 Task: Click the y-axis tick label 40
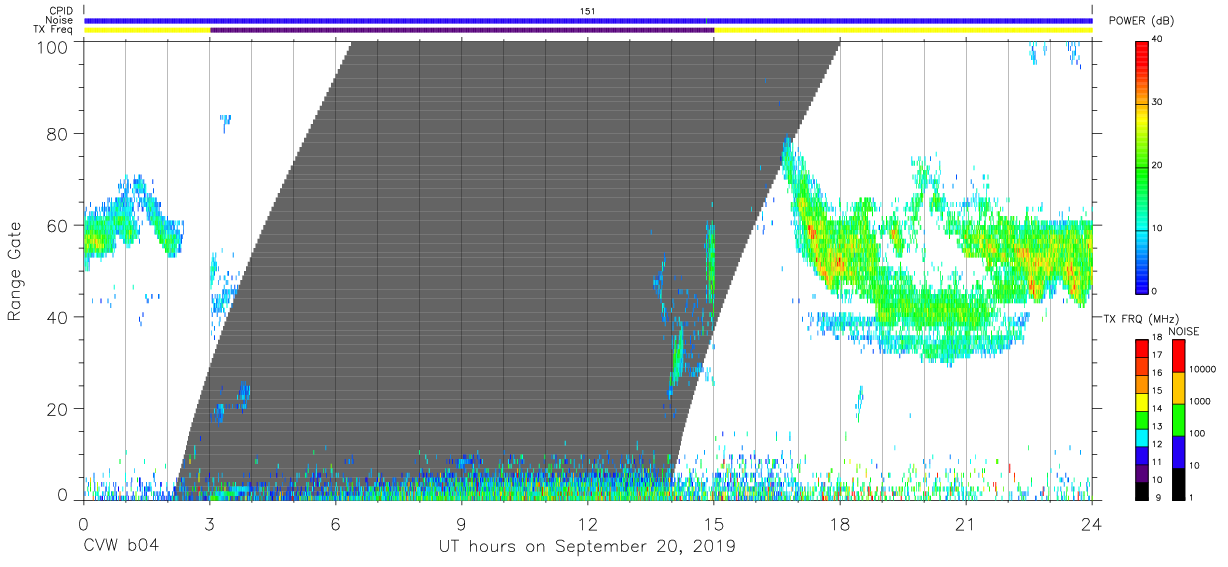click(57, 317)
